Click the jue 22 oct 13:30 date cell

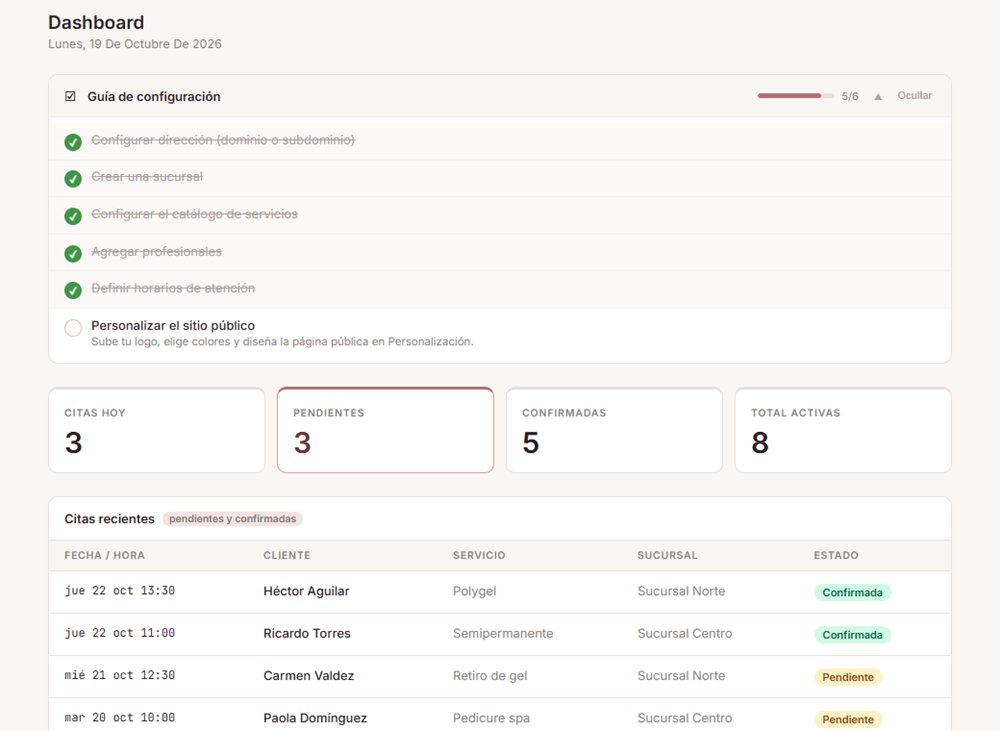pyautogui.click(x=120, y=591)
